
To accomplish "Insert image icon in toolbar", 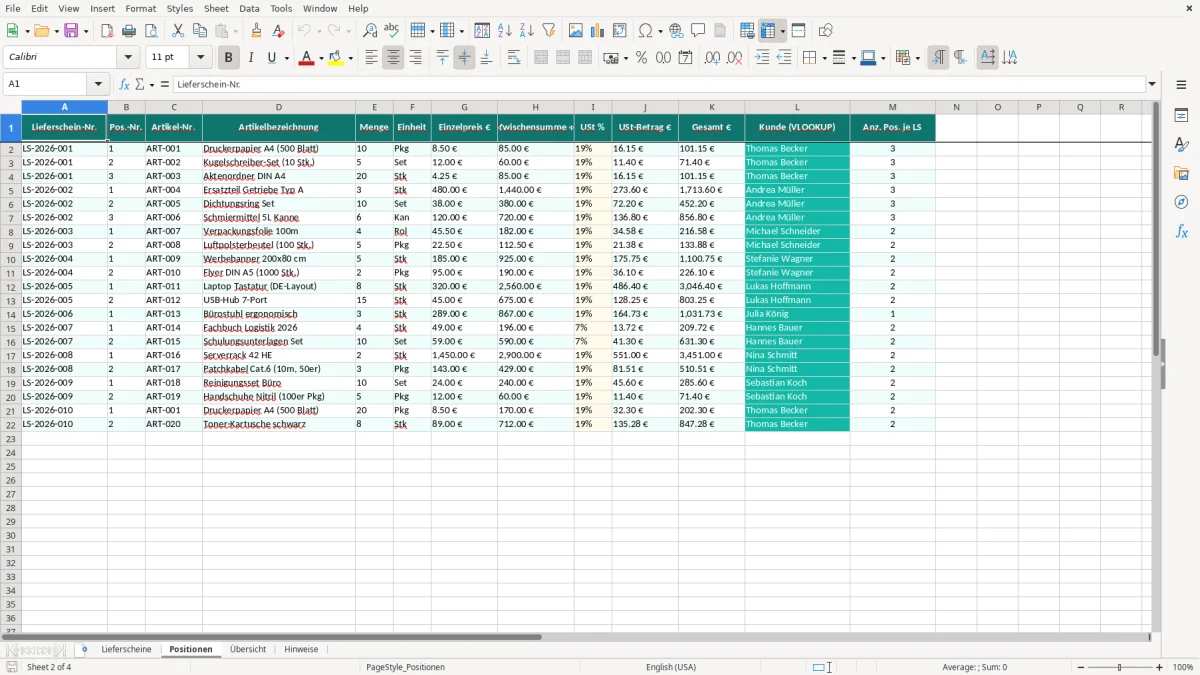I will click(576, 31).
